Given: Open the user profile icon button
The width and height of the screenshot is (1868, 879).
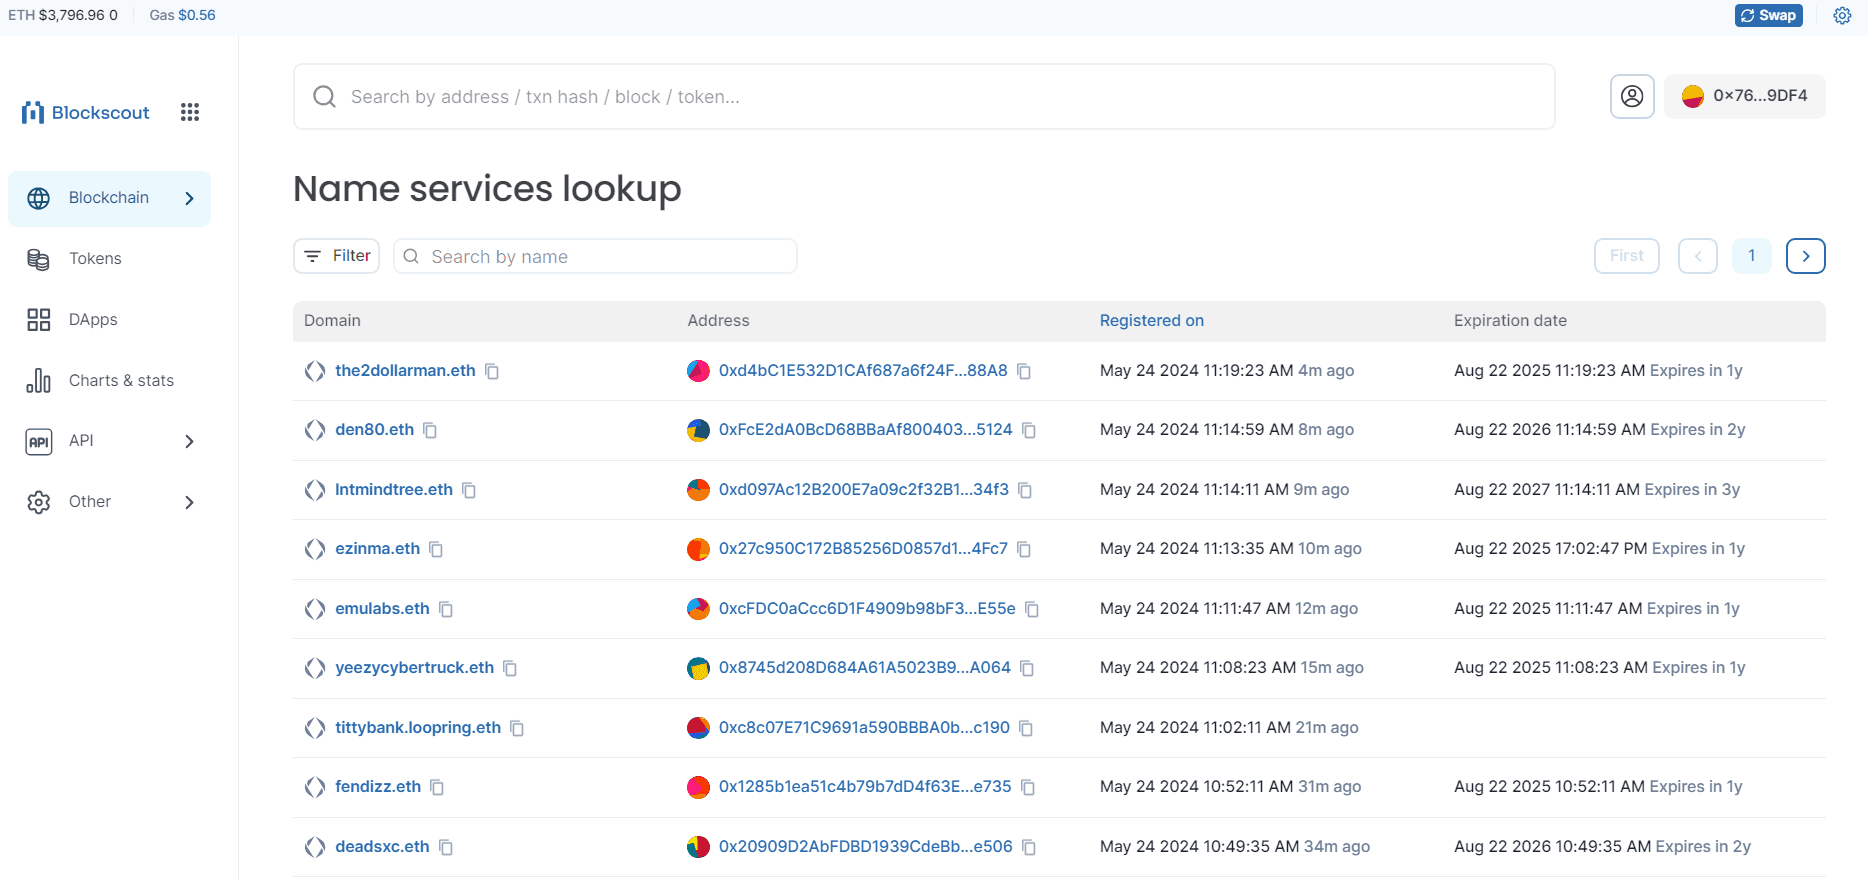Looking at the screenshot, I should [1632, 96].
